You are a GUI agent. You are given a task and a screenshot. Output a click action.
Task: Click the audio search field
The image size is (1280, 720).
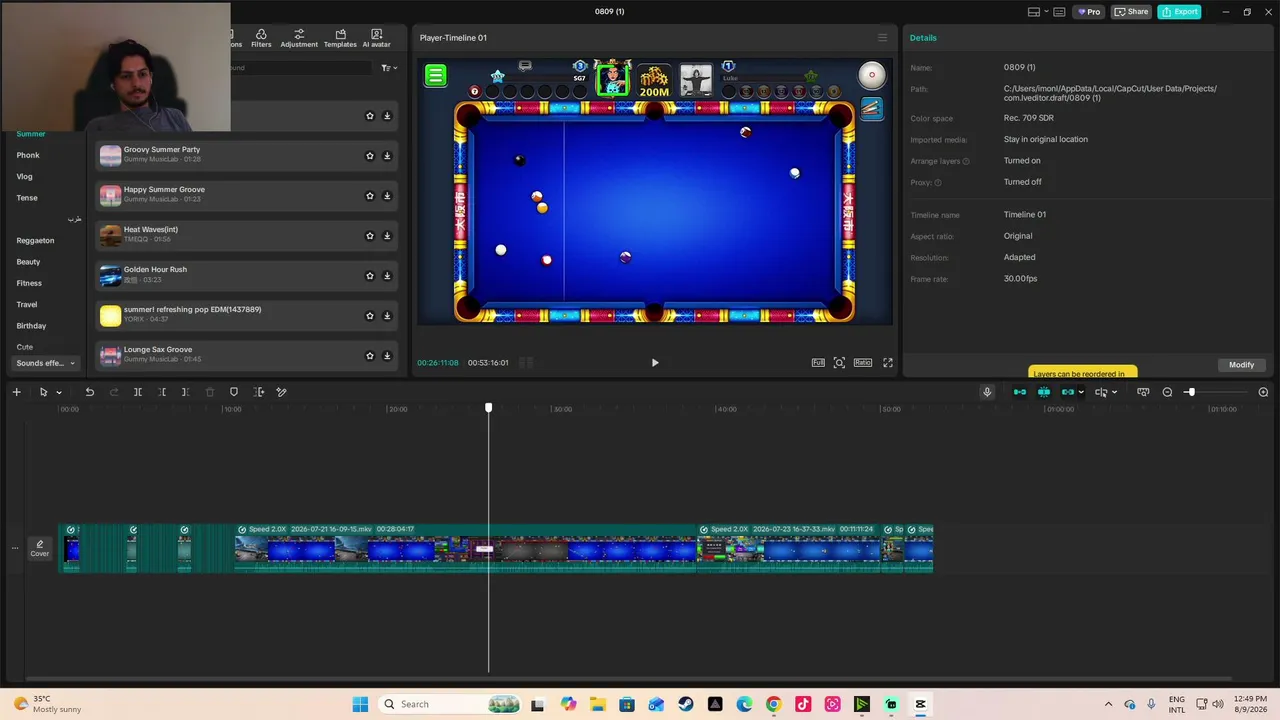(x=300, y=68)
